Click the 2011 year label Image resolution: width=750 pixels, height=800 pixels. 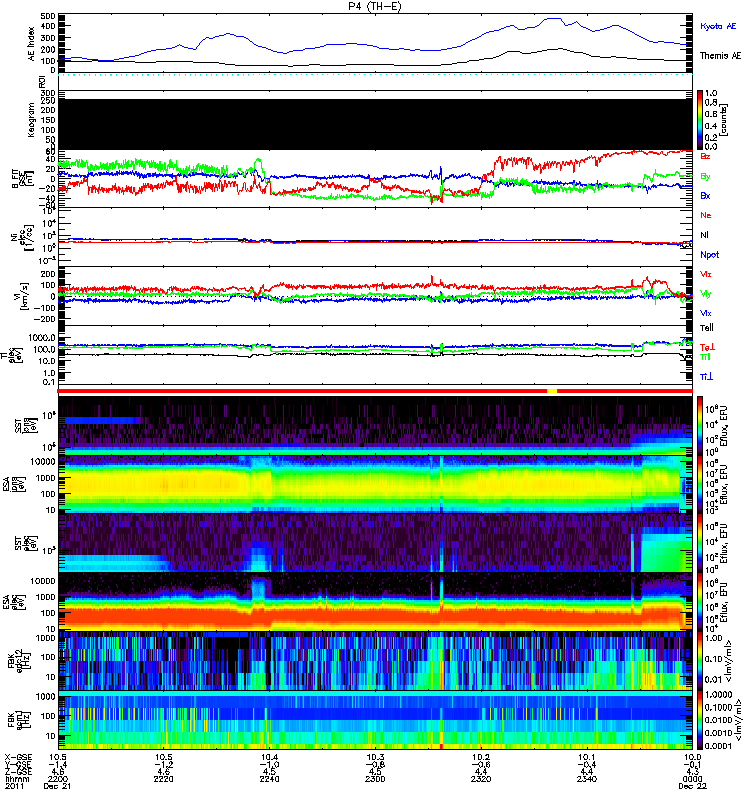14,786
